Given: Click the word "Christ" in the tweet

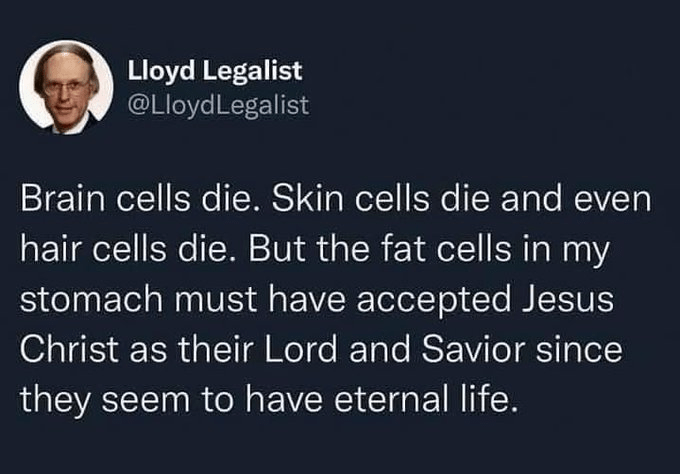Looking at the screenshot, I should (63, 352).
